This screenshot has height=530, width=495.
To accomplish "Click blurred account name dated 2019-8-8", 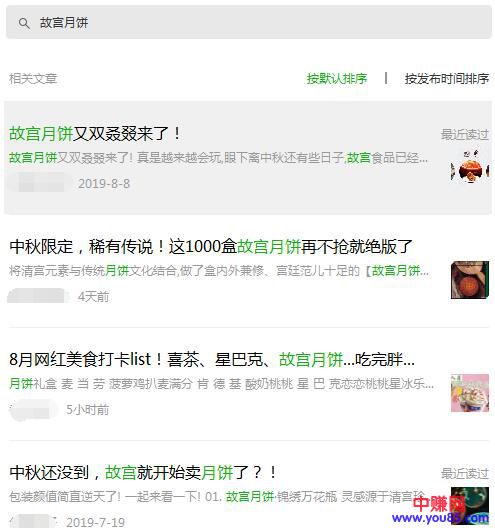I will [41, 183].
